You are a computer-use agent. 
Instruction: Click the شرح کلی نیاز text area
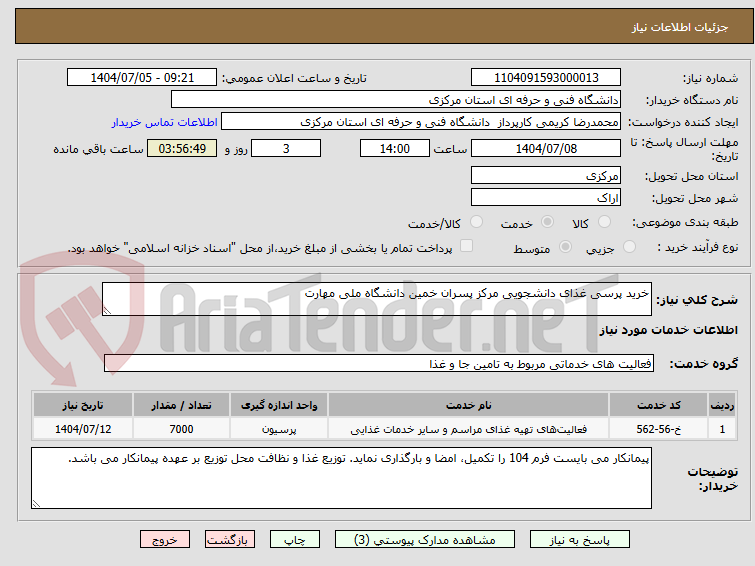(377, 299)
